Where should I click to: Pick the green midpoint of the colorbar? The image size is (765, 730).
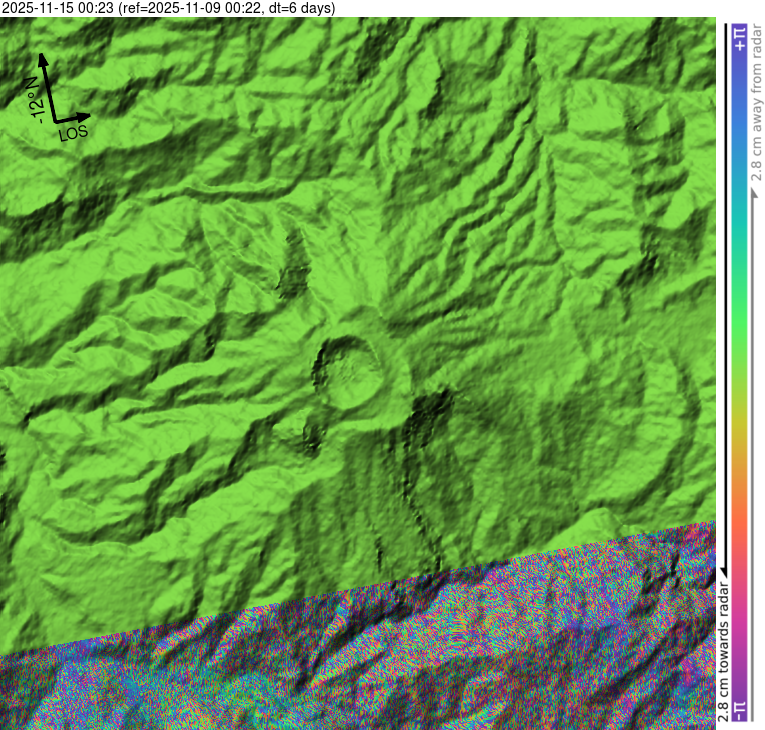coord(740,370)
